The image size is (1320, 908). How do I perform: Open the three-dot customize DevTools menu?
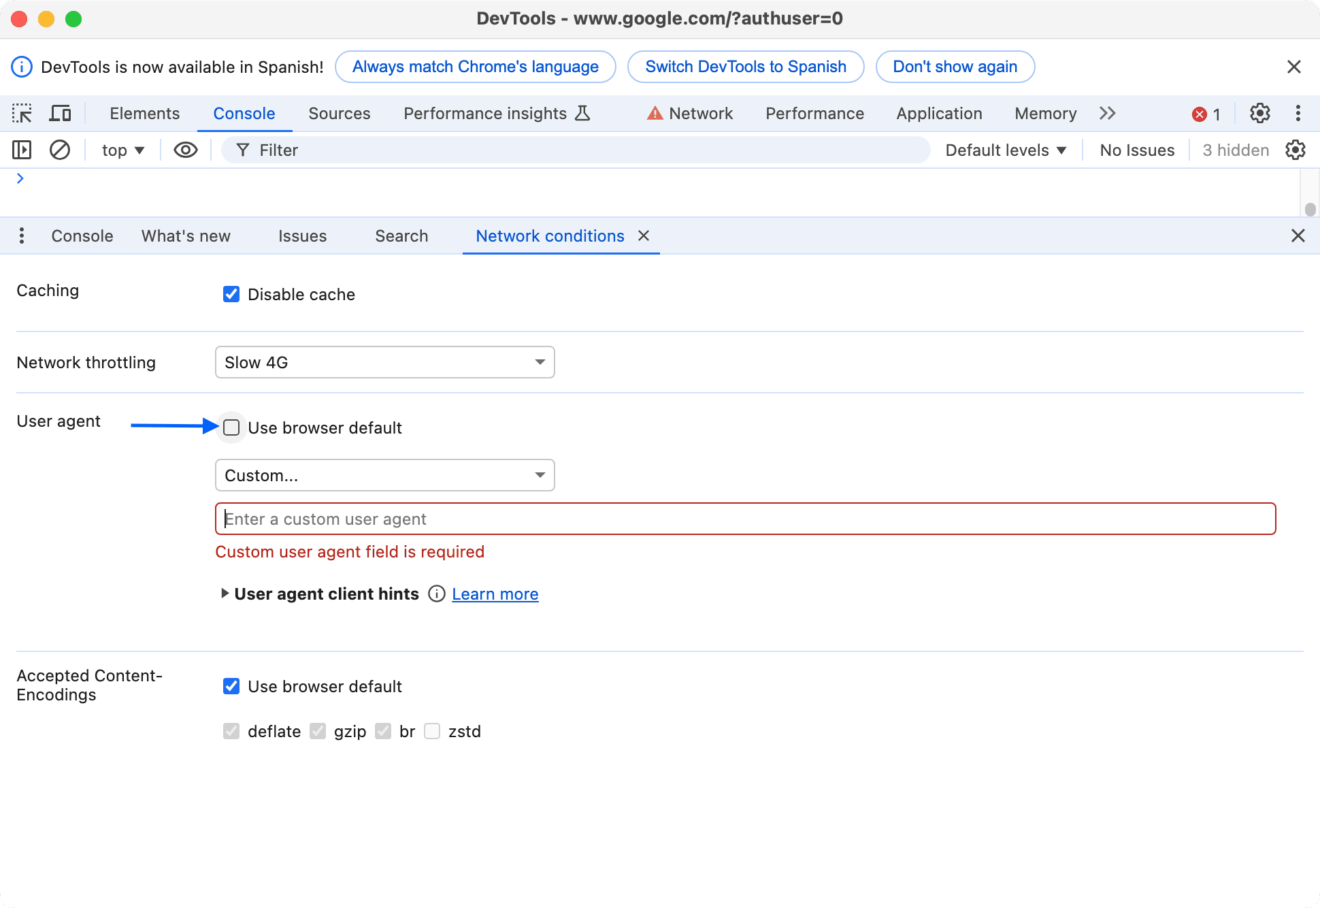click(x=1297, y=113)
